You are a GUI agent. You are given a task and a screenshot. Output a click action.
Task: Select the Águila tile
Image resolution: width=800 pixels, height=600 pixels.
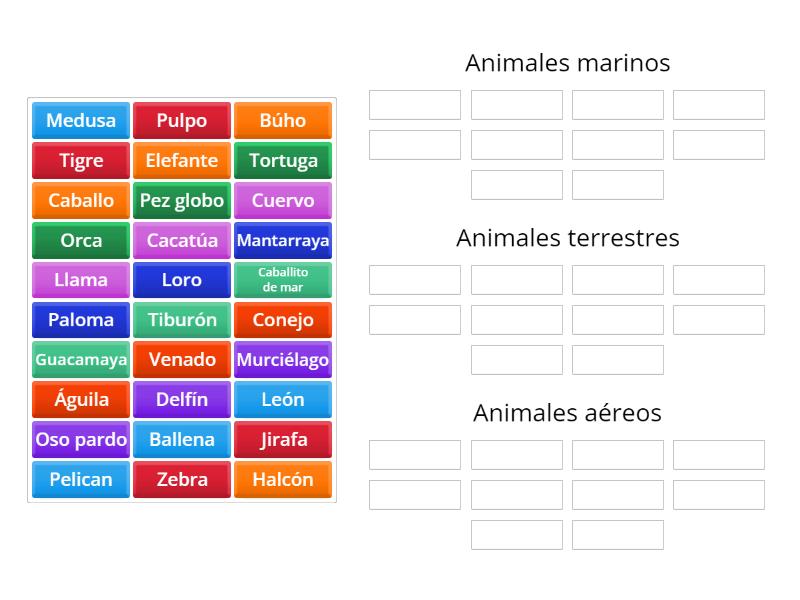(80, 400)
